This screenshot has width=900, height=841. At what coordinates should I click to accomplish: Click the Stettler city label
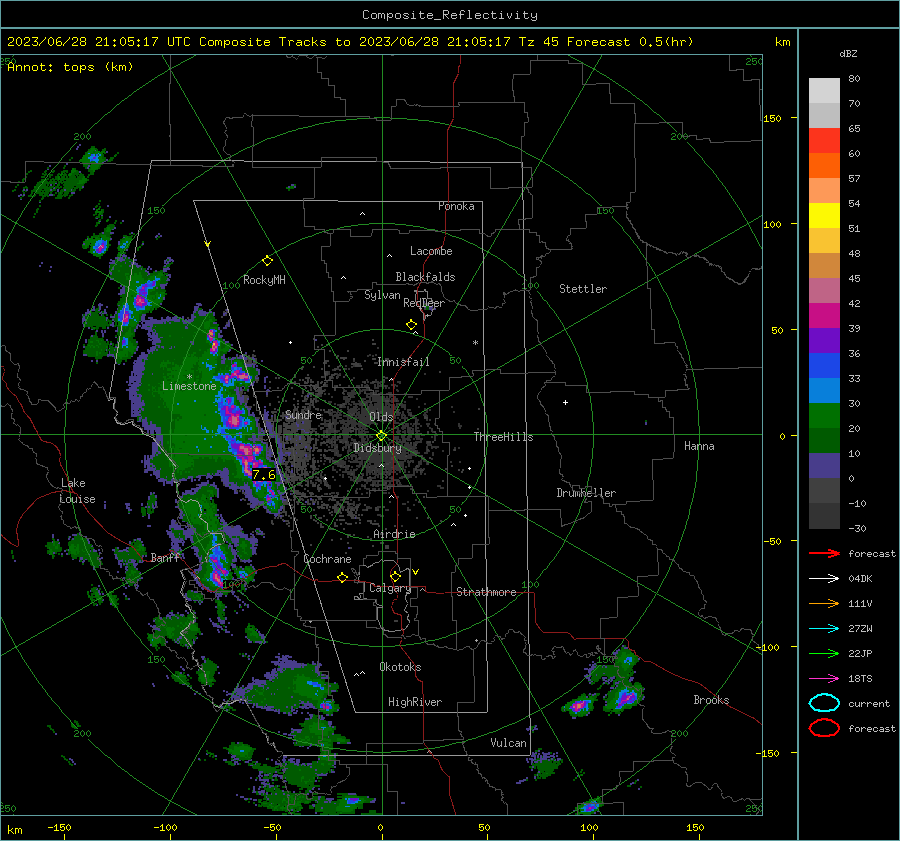tap(583, 289)
